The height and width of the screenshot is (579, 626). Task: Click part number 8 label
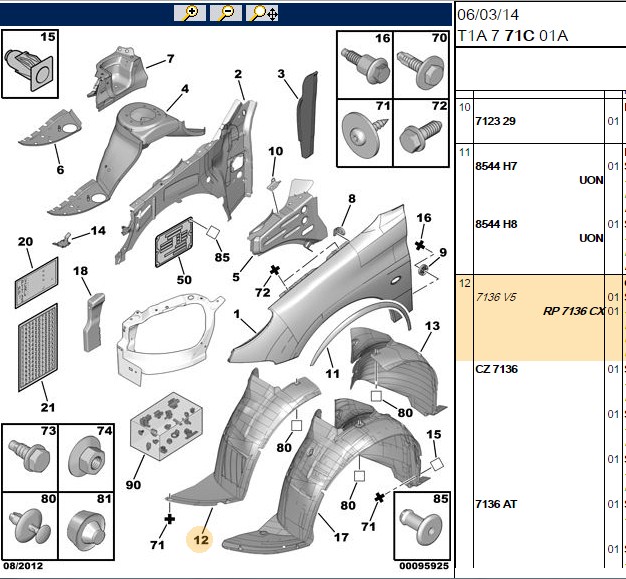pos(351,198)
